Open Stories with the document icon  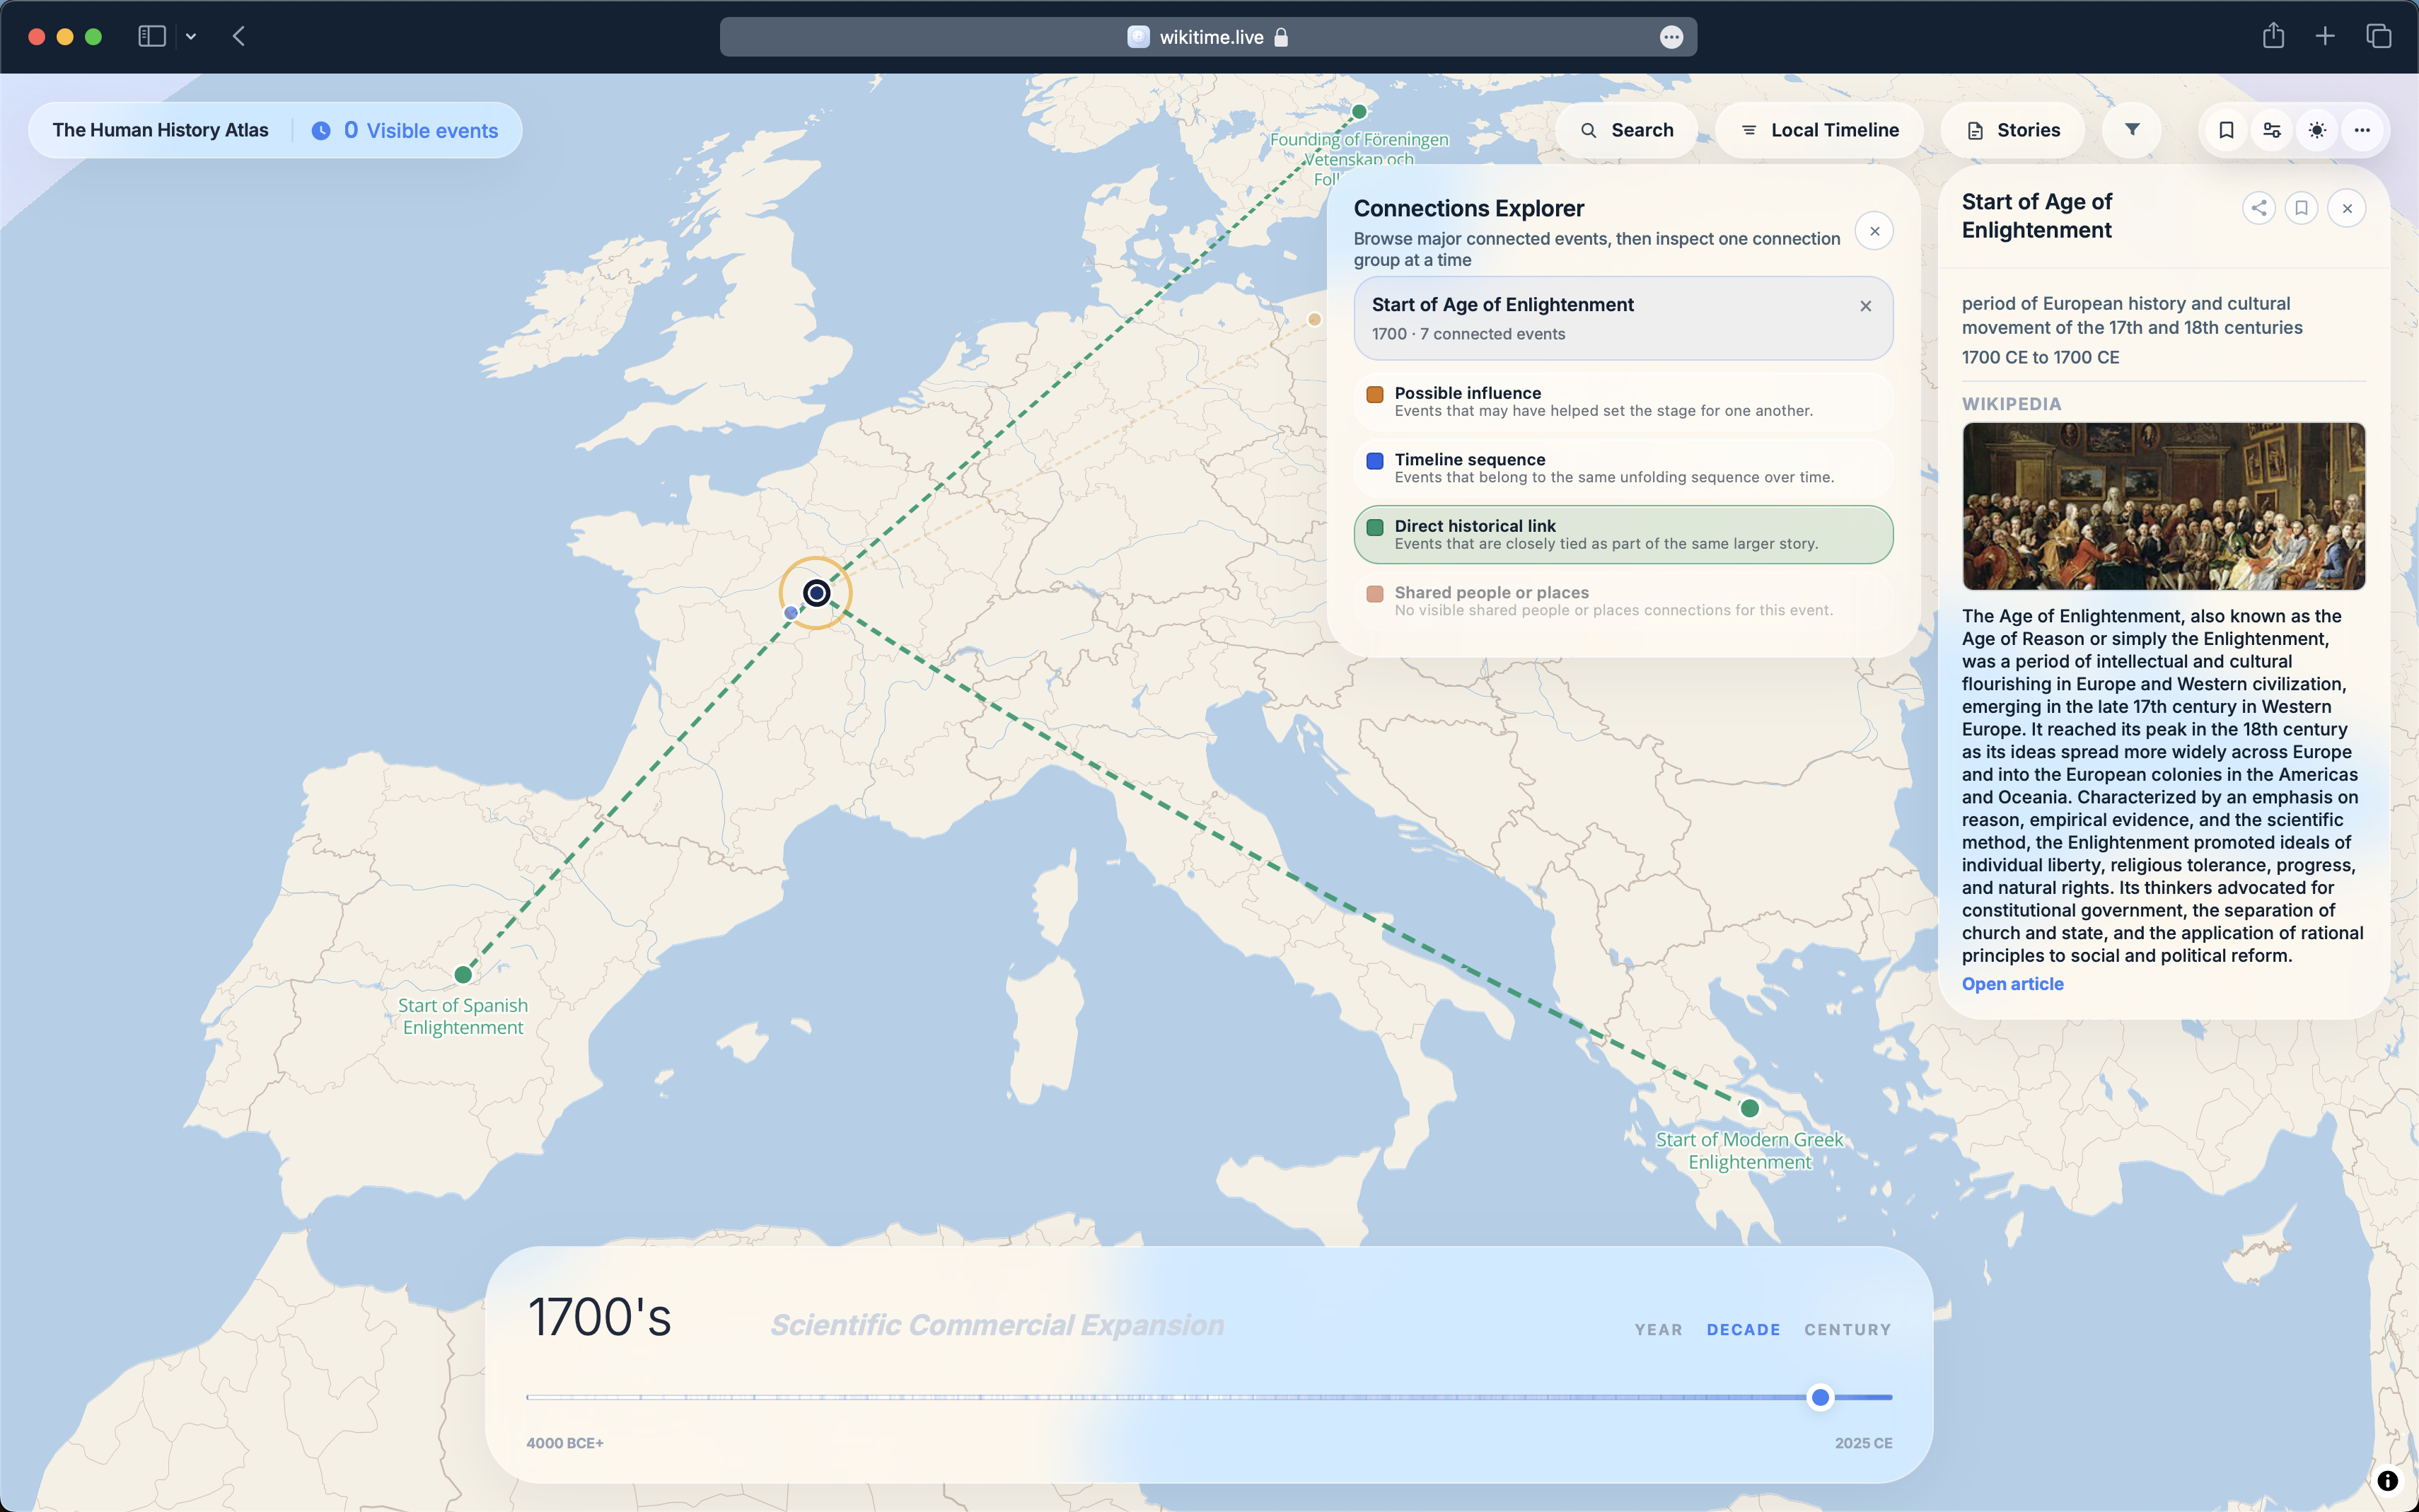point(2011,129)
